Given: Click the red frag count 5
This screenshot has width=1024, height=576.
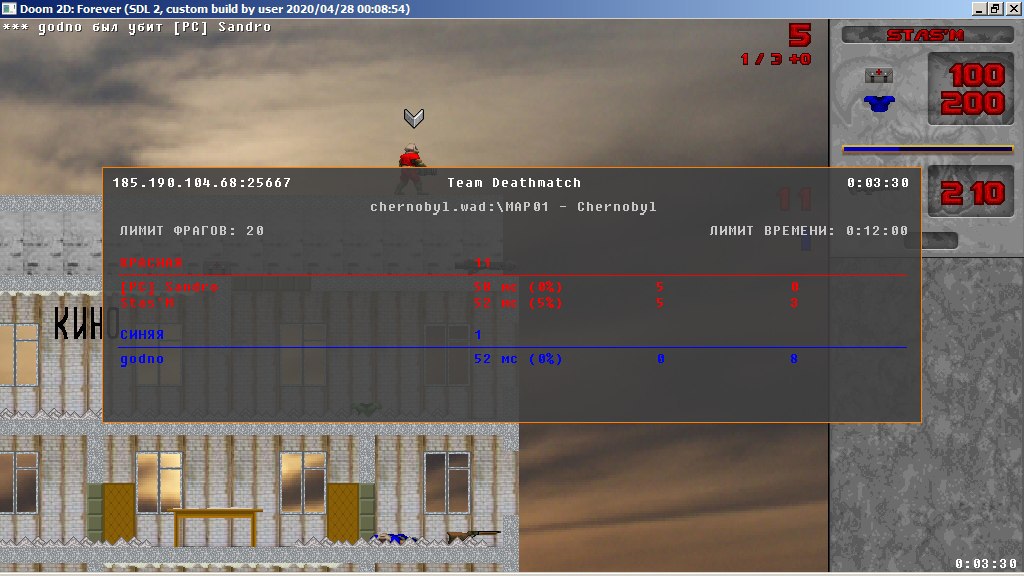Looking at the screenshot, I should tap(799, 35).
